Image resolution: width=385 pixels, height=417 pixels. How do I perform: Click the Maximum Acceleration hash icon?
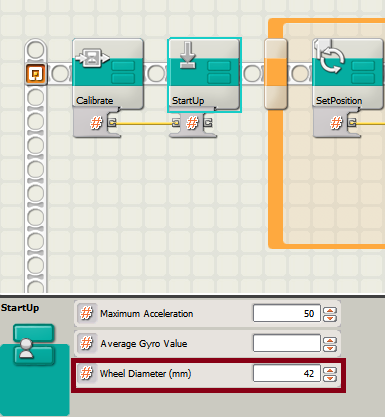pyautogui.click(x=86, y=313)
